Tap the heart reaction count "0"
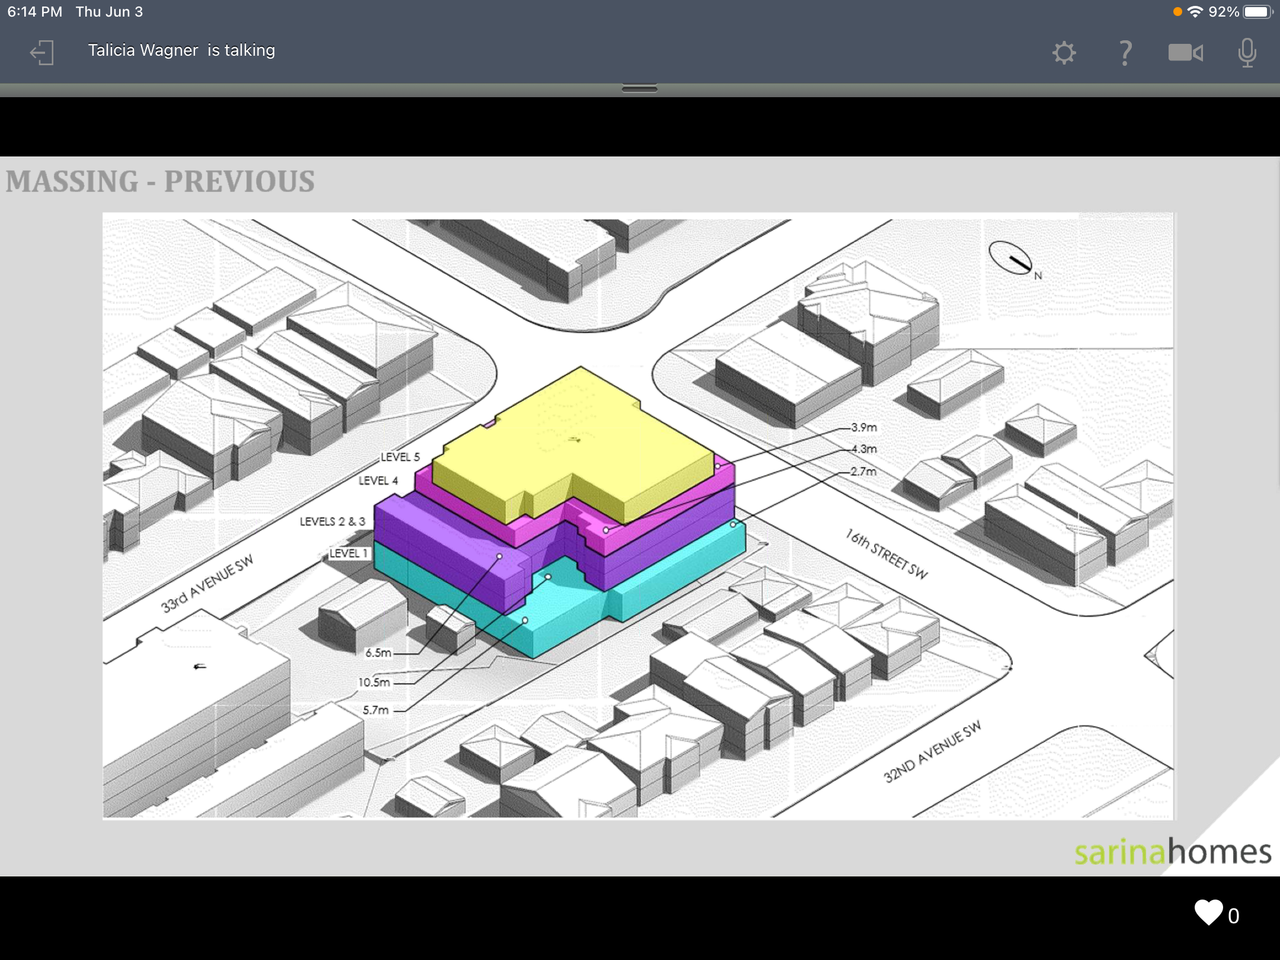1280x960 pixels. 1234,916
